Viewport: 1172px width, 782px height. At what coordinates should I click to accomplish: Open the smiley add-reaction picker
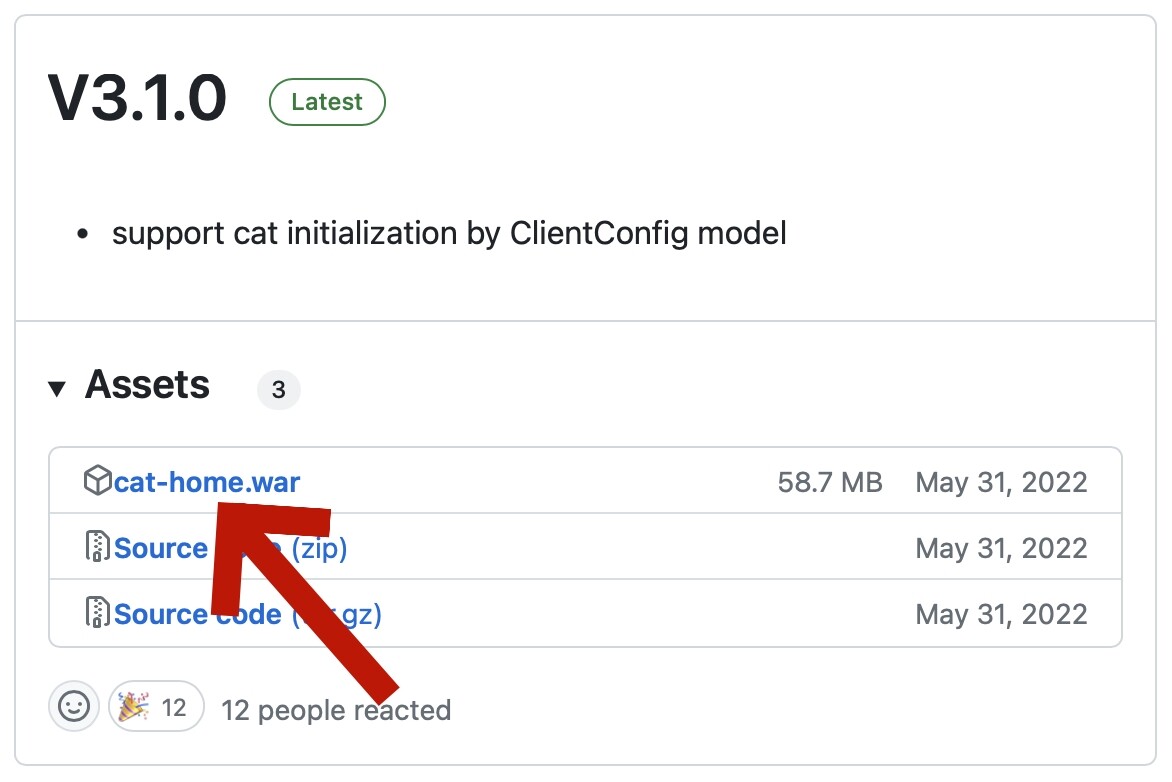tap(74, 708)
